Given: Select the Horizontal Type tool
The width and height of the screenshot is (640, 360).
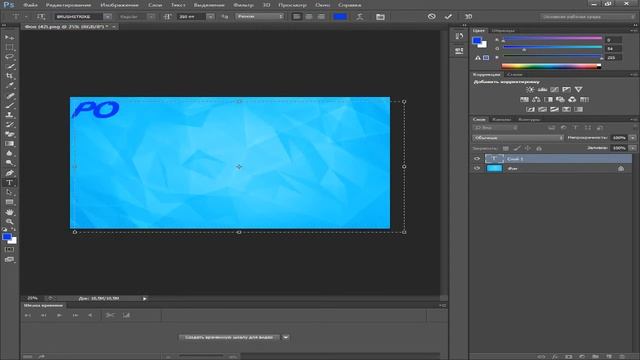Looking at the screenshot, I should click(9, 182).
